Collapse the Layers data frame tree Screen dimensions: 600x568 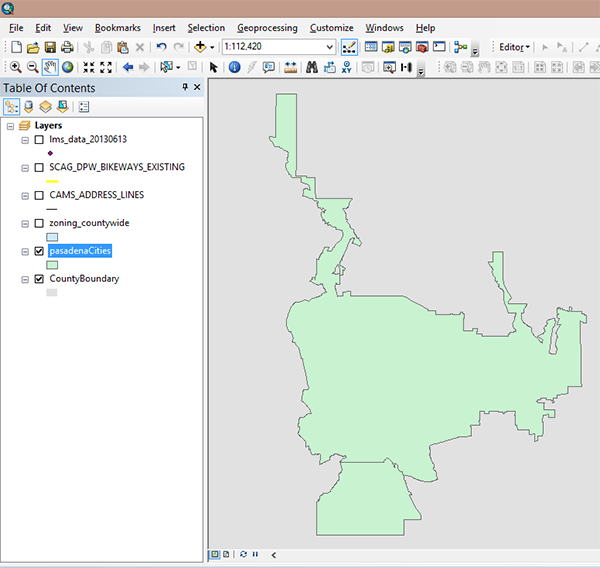[x=10, y=126]
